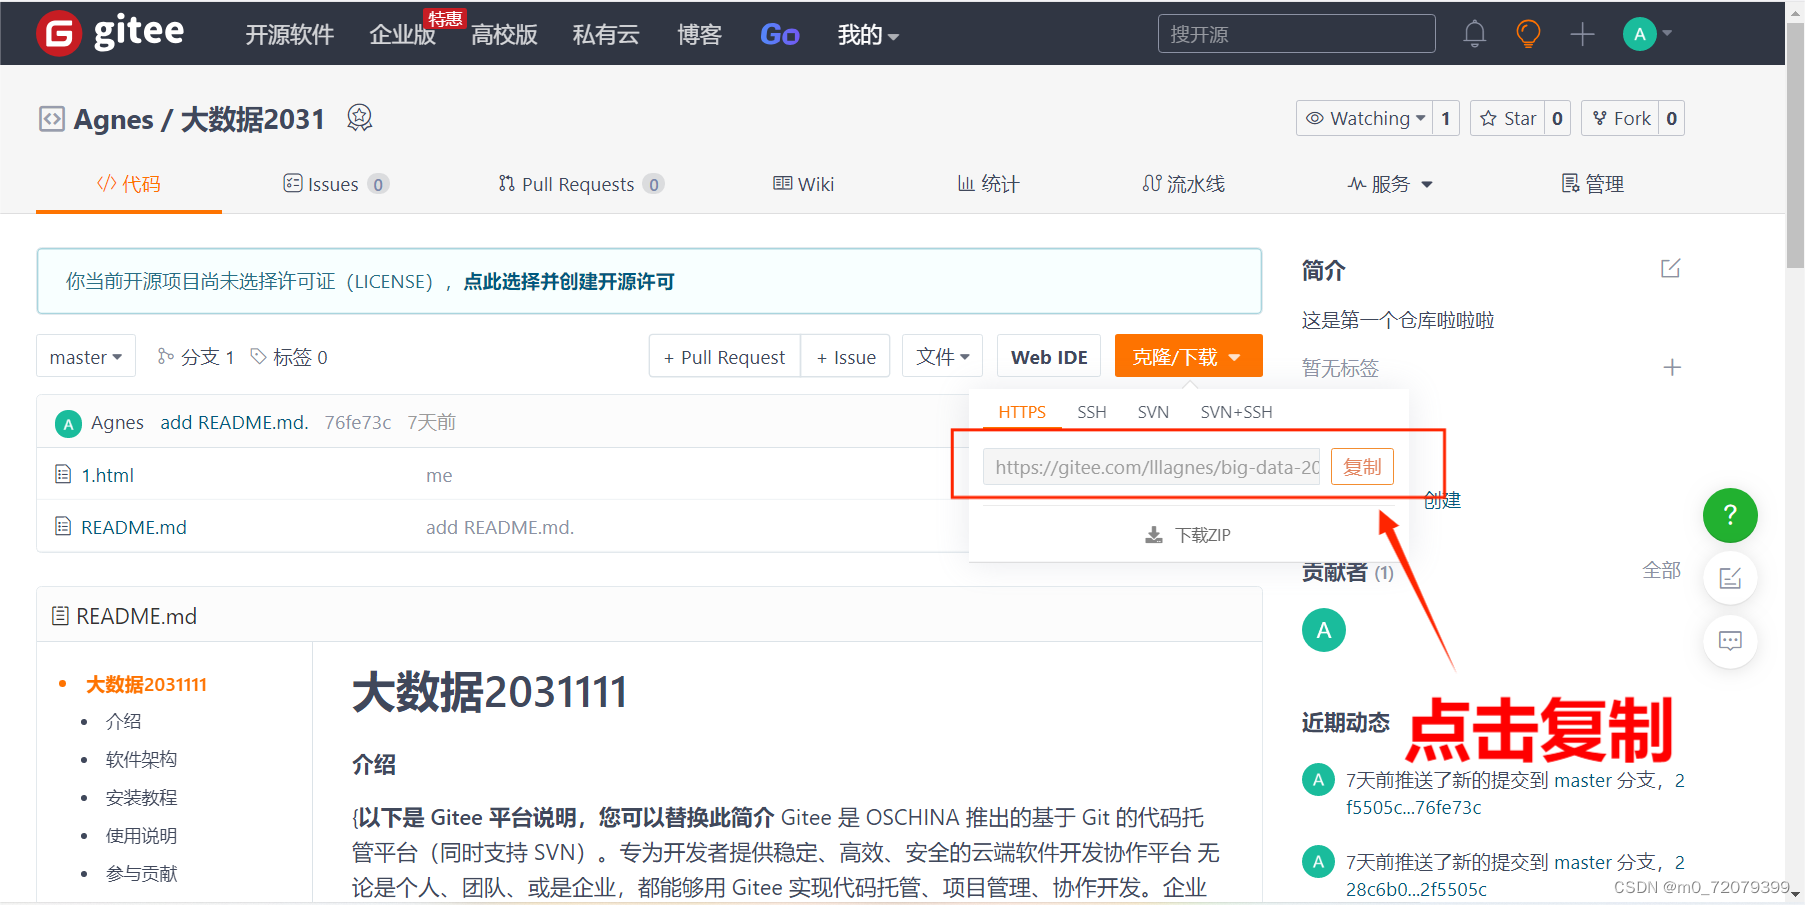This screenshot has width=1805, height=905.
Task: Open the Issues tab
Action: pyautogui.click(x=336, y=184)
